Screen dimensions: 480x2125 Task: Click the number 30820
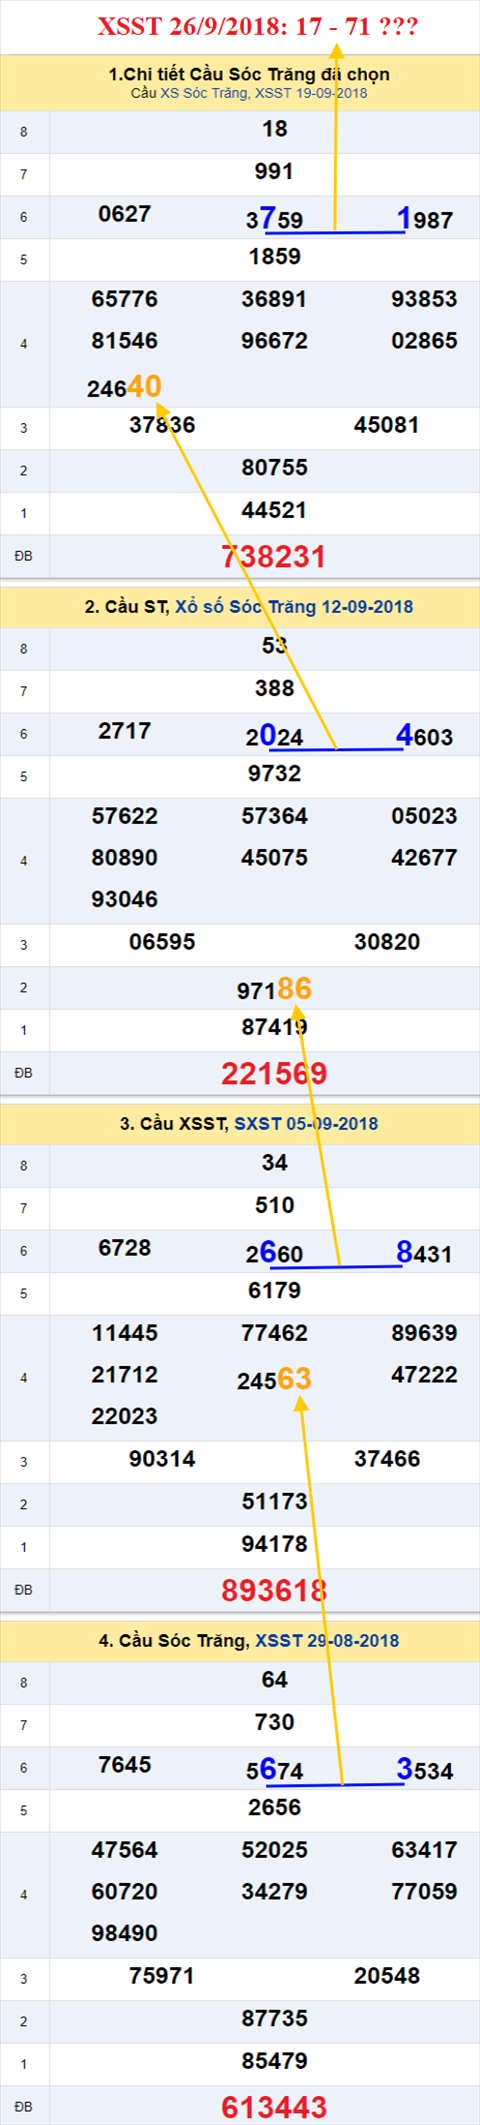point(387,942)
